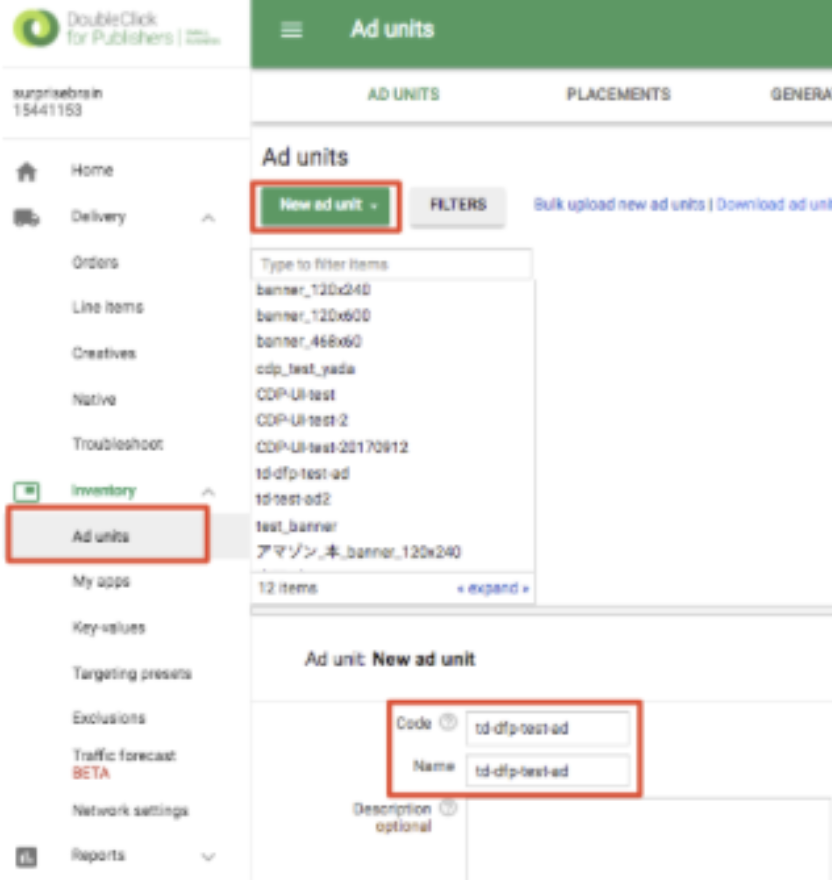The height and width of the screenshot is (880, 832).
Task: Click the Delivery truck icon
Action: (x=27, y=217)
